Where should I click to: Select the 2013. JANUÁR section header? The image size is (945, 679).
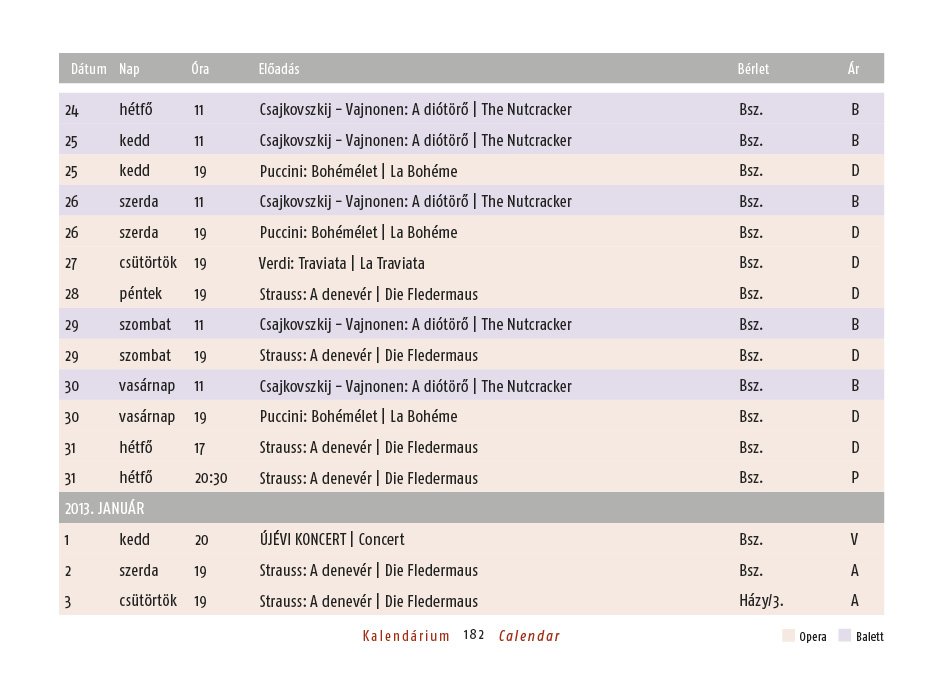[x=105, y=508]
